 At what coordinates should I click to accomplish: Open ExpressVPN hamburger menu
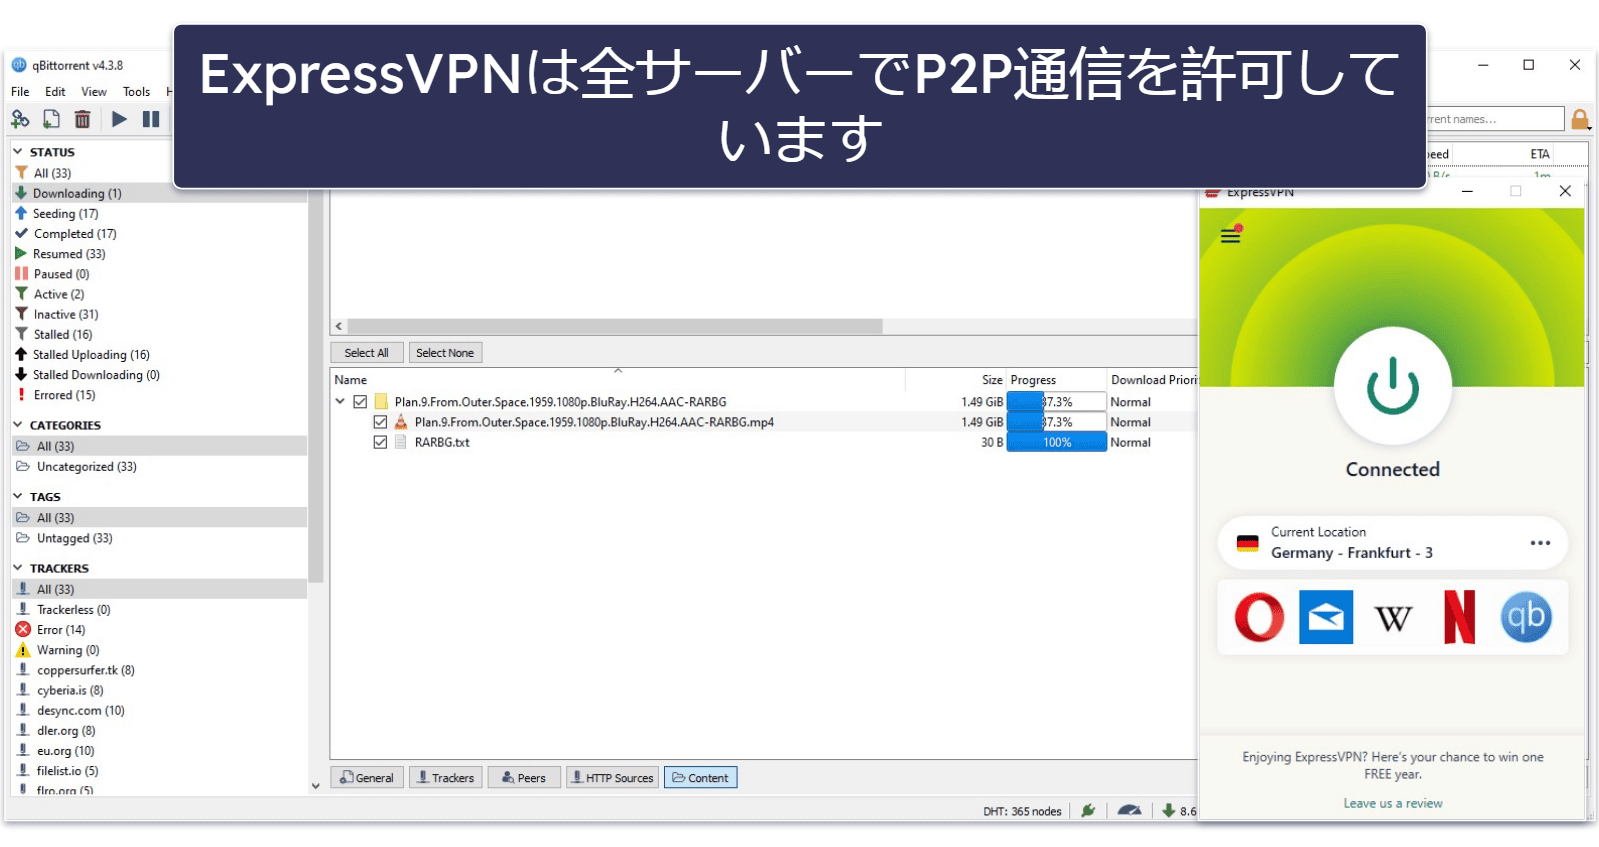coord(1231,235)
